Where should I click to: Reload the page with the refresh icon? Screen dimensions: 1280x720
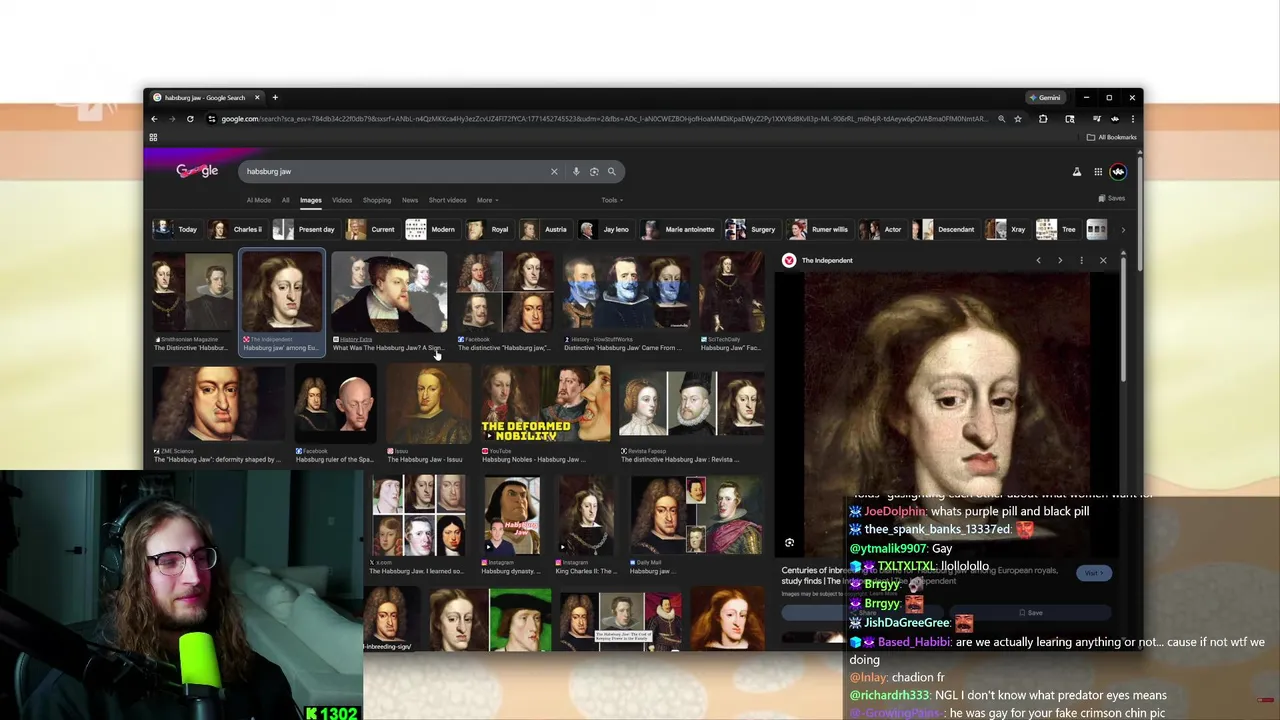[x=190, y=119]
